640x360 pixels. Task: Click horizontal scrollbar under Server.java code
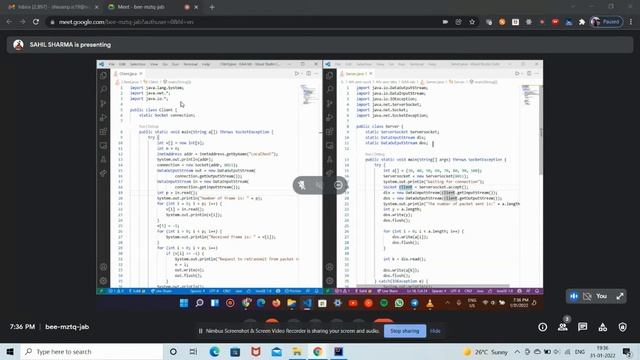click(433, 286)
